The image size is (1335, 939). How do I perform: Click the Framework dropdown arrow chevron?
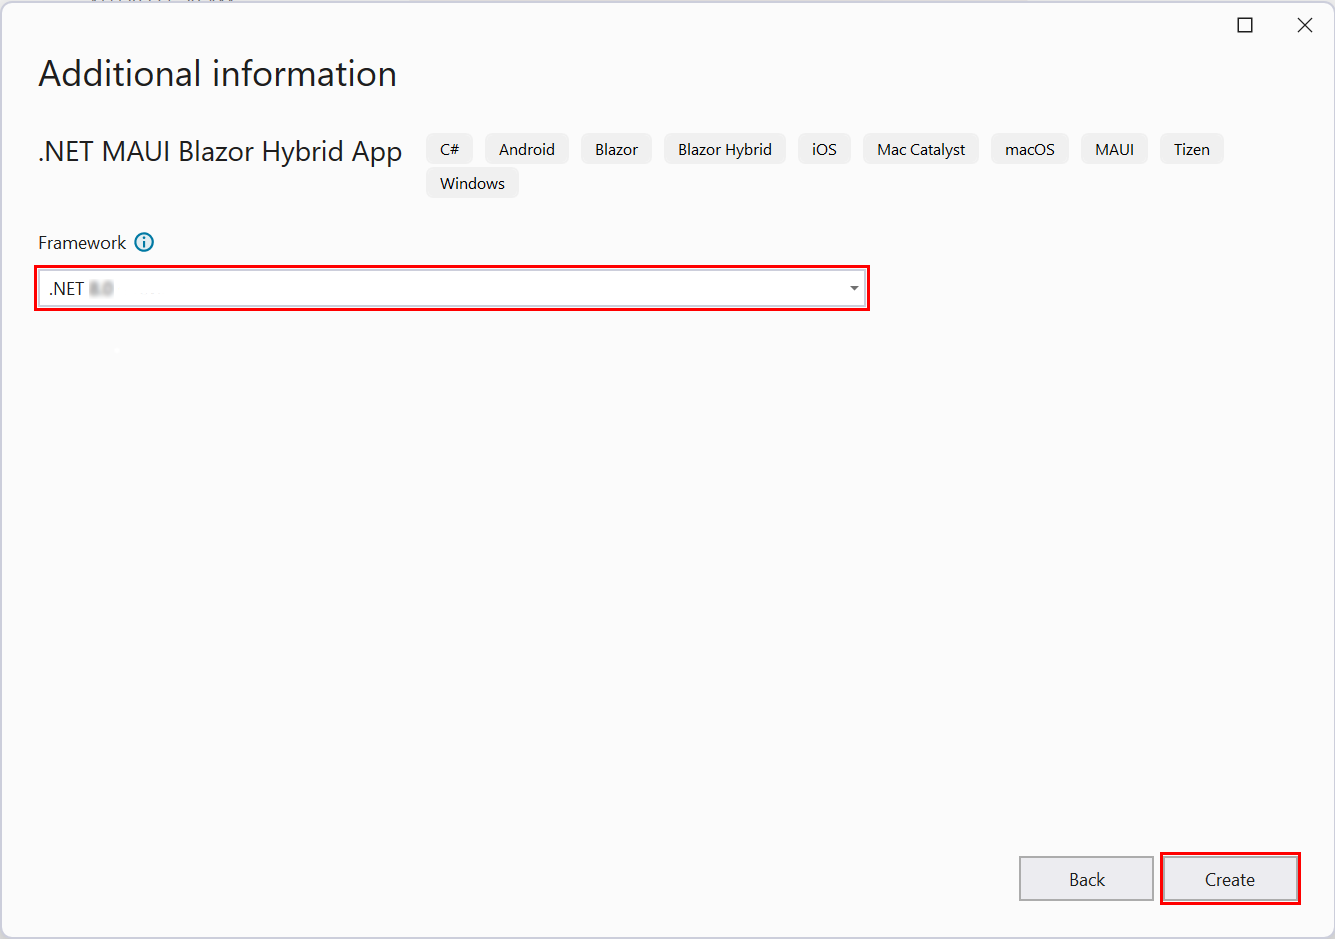click(854, 288)
